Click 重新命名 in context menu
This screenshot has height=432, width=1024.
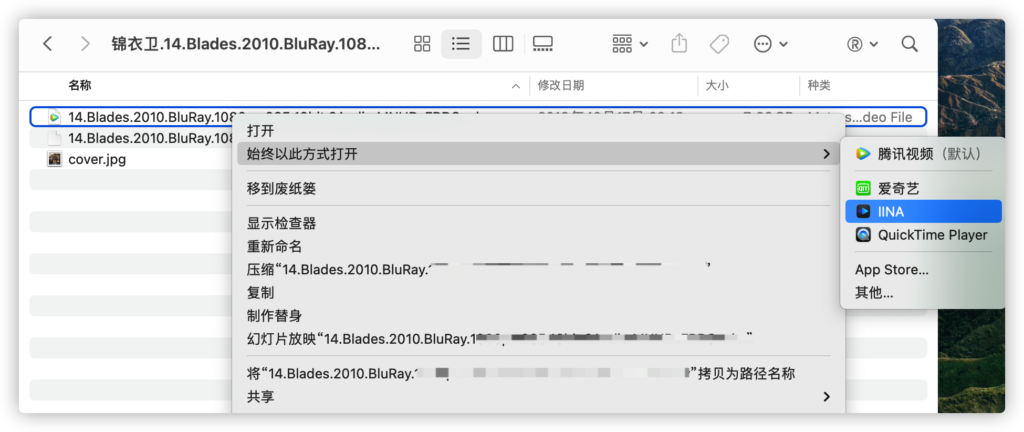[x=274, y=246]
